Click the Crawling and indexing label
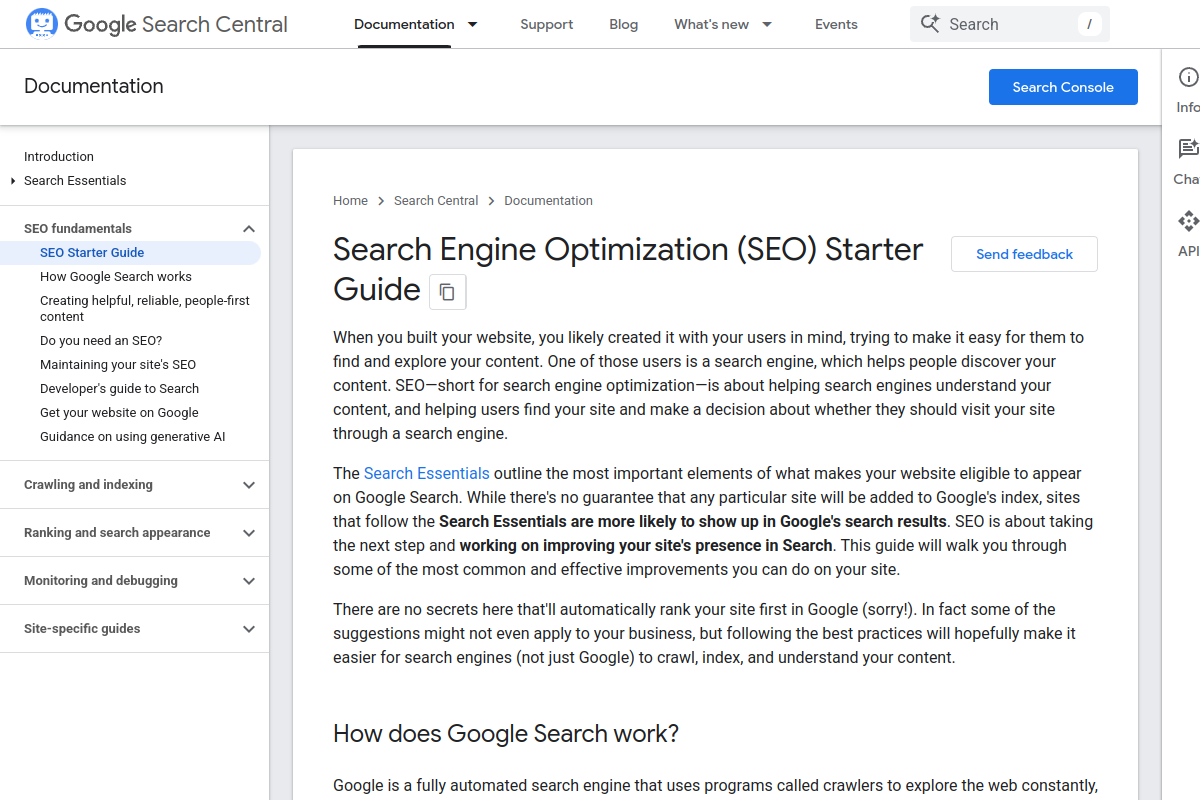 coord(88,485)
